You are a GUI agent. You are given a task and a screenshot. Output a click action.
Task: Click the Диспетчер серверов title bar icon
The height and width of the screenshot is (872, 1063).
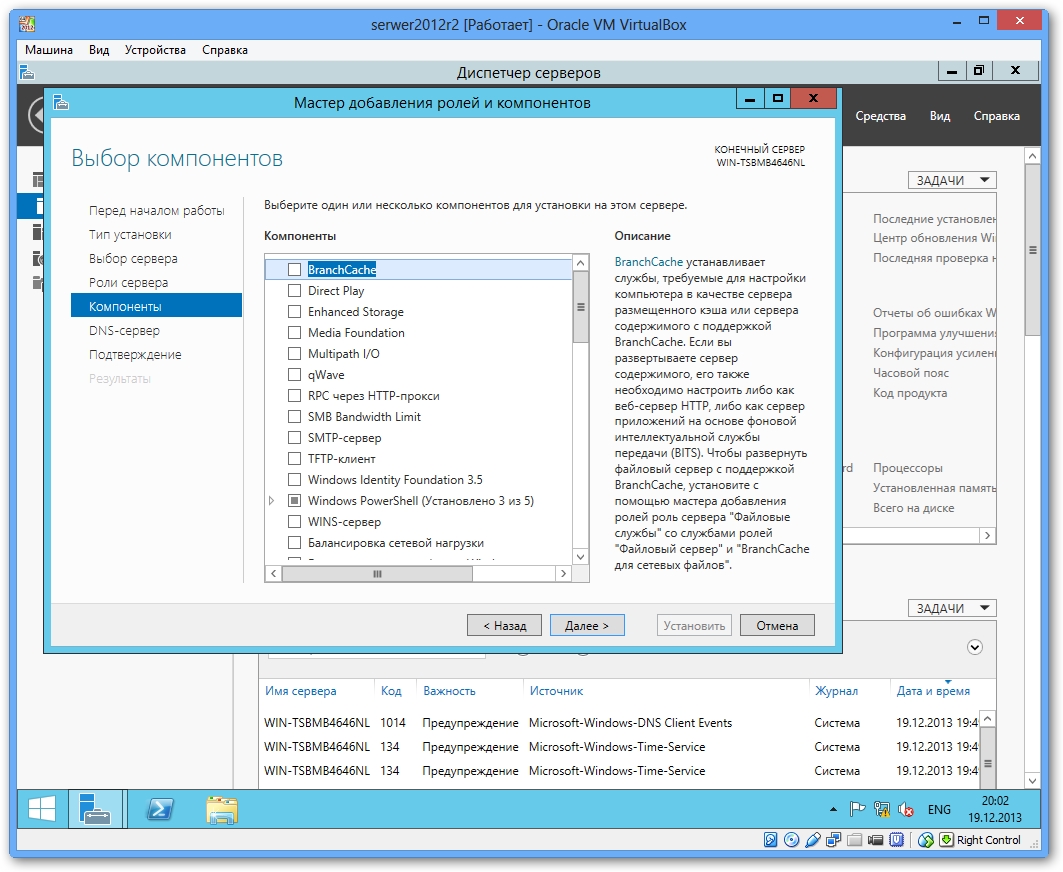27,72
